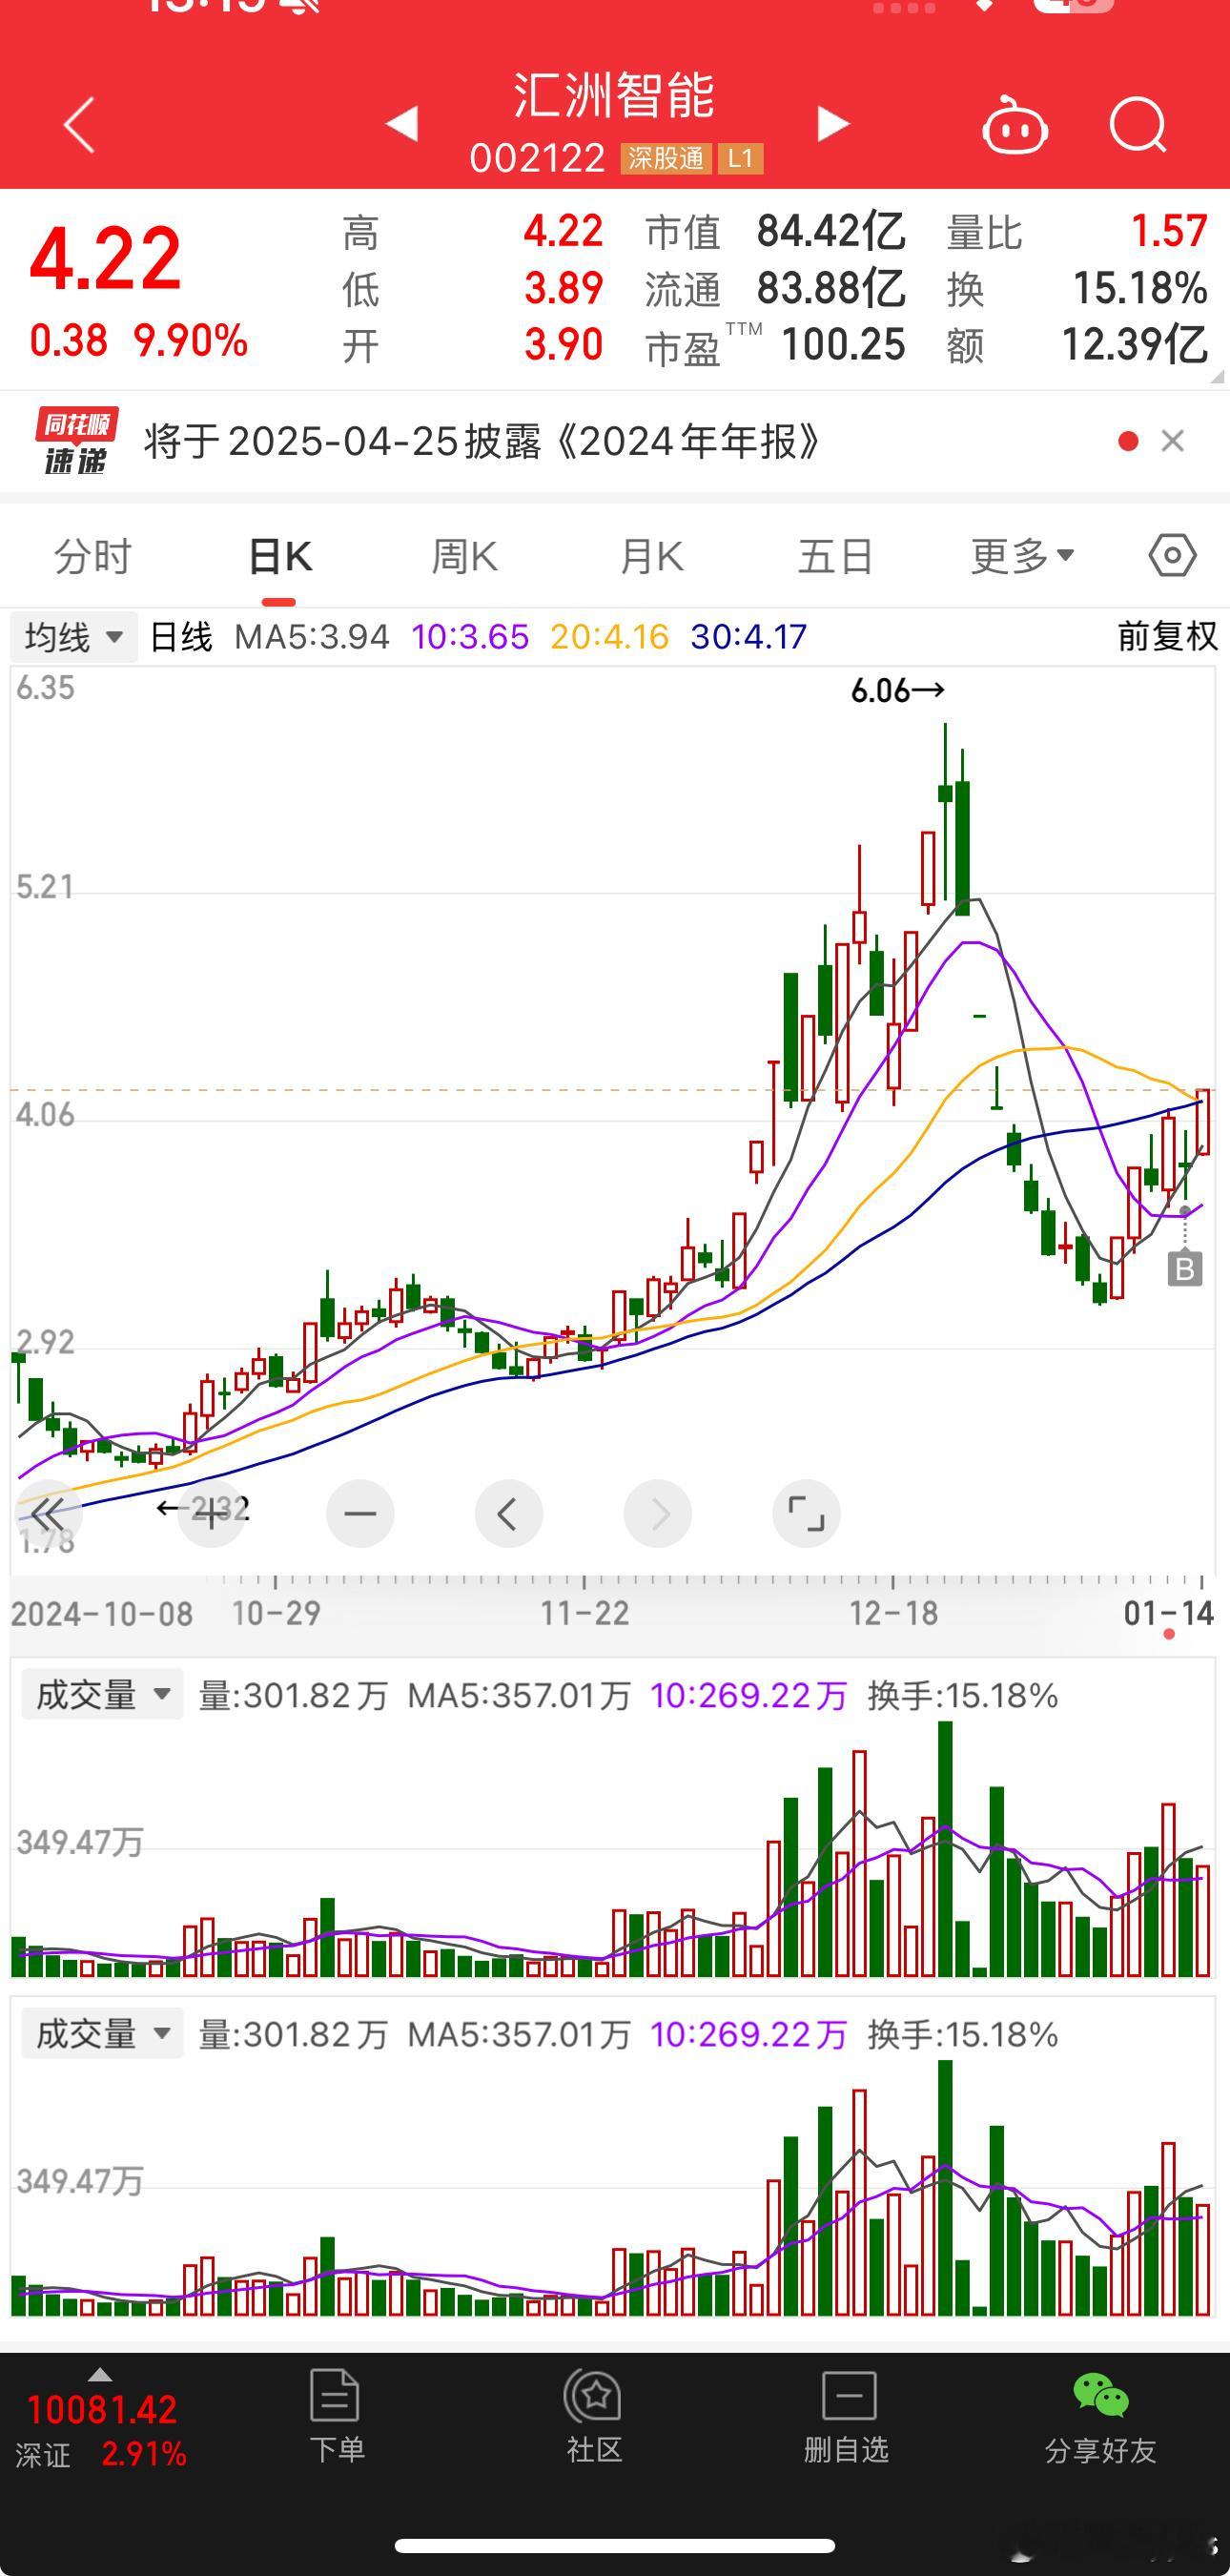Switch to the 五日 tab
The image size is (1230, 2576).
[836, 556]
